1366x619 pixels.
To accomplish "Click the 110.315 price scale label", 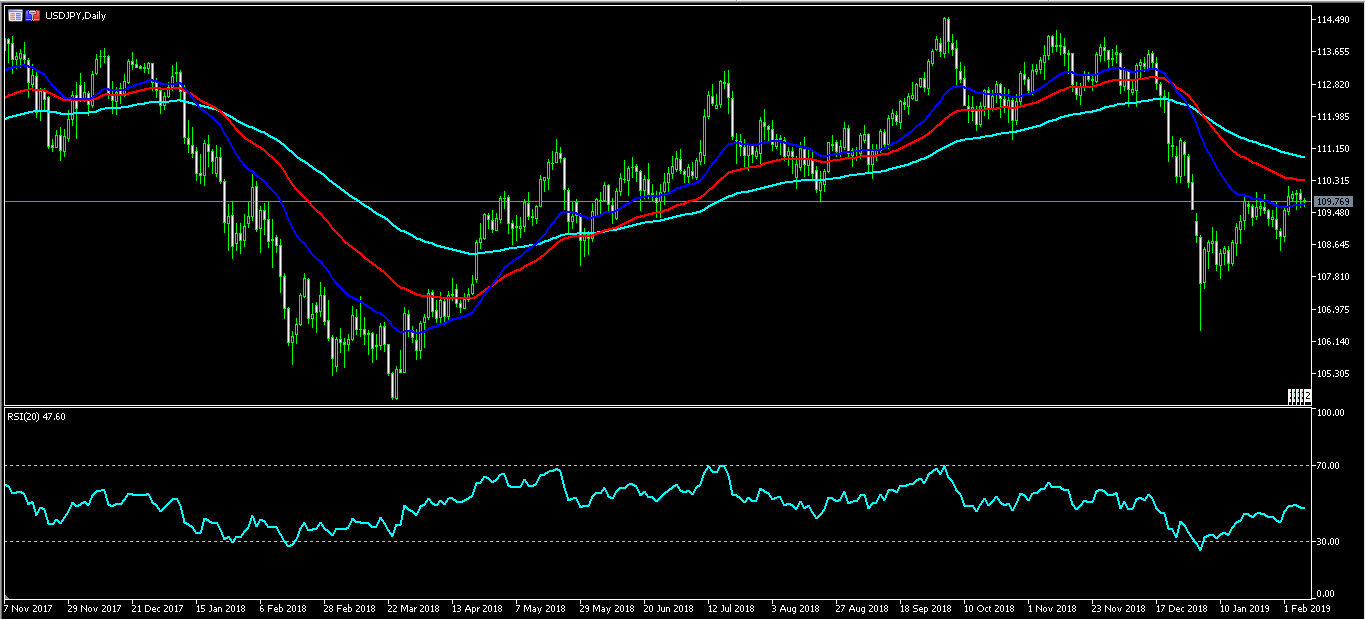I will (x=1334, y=181).
